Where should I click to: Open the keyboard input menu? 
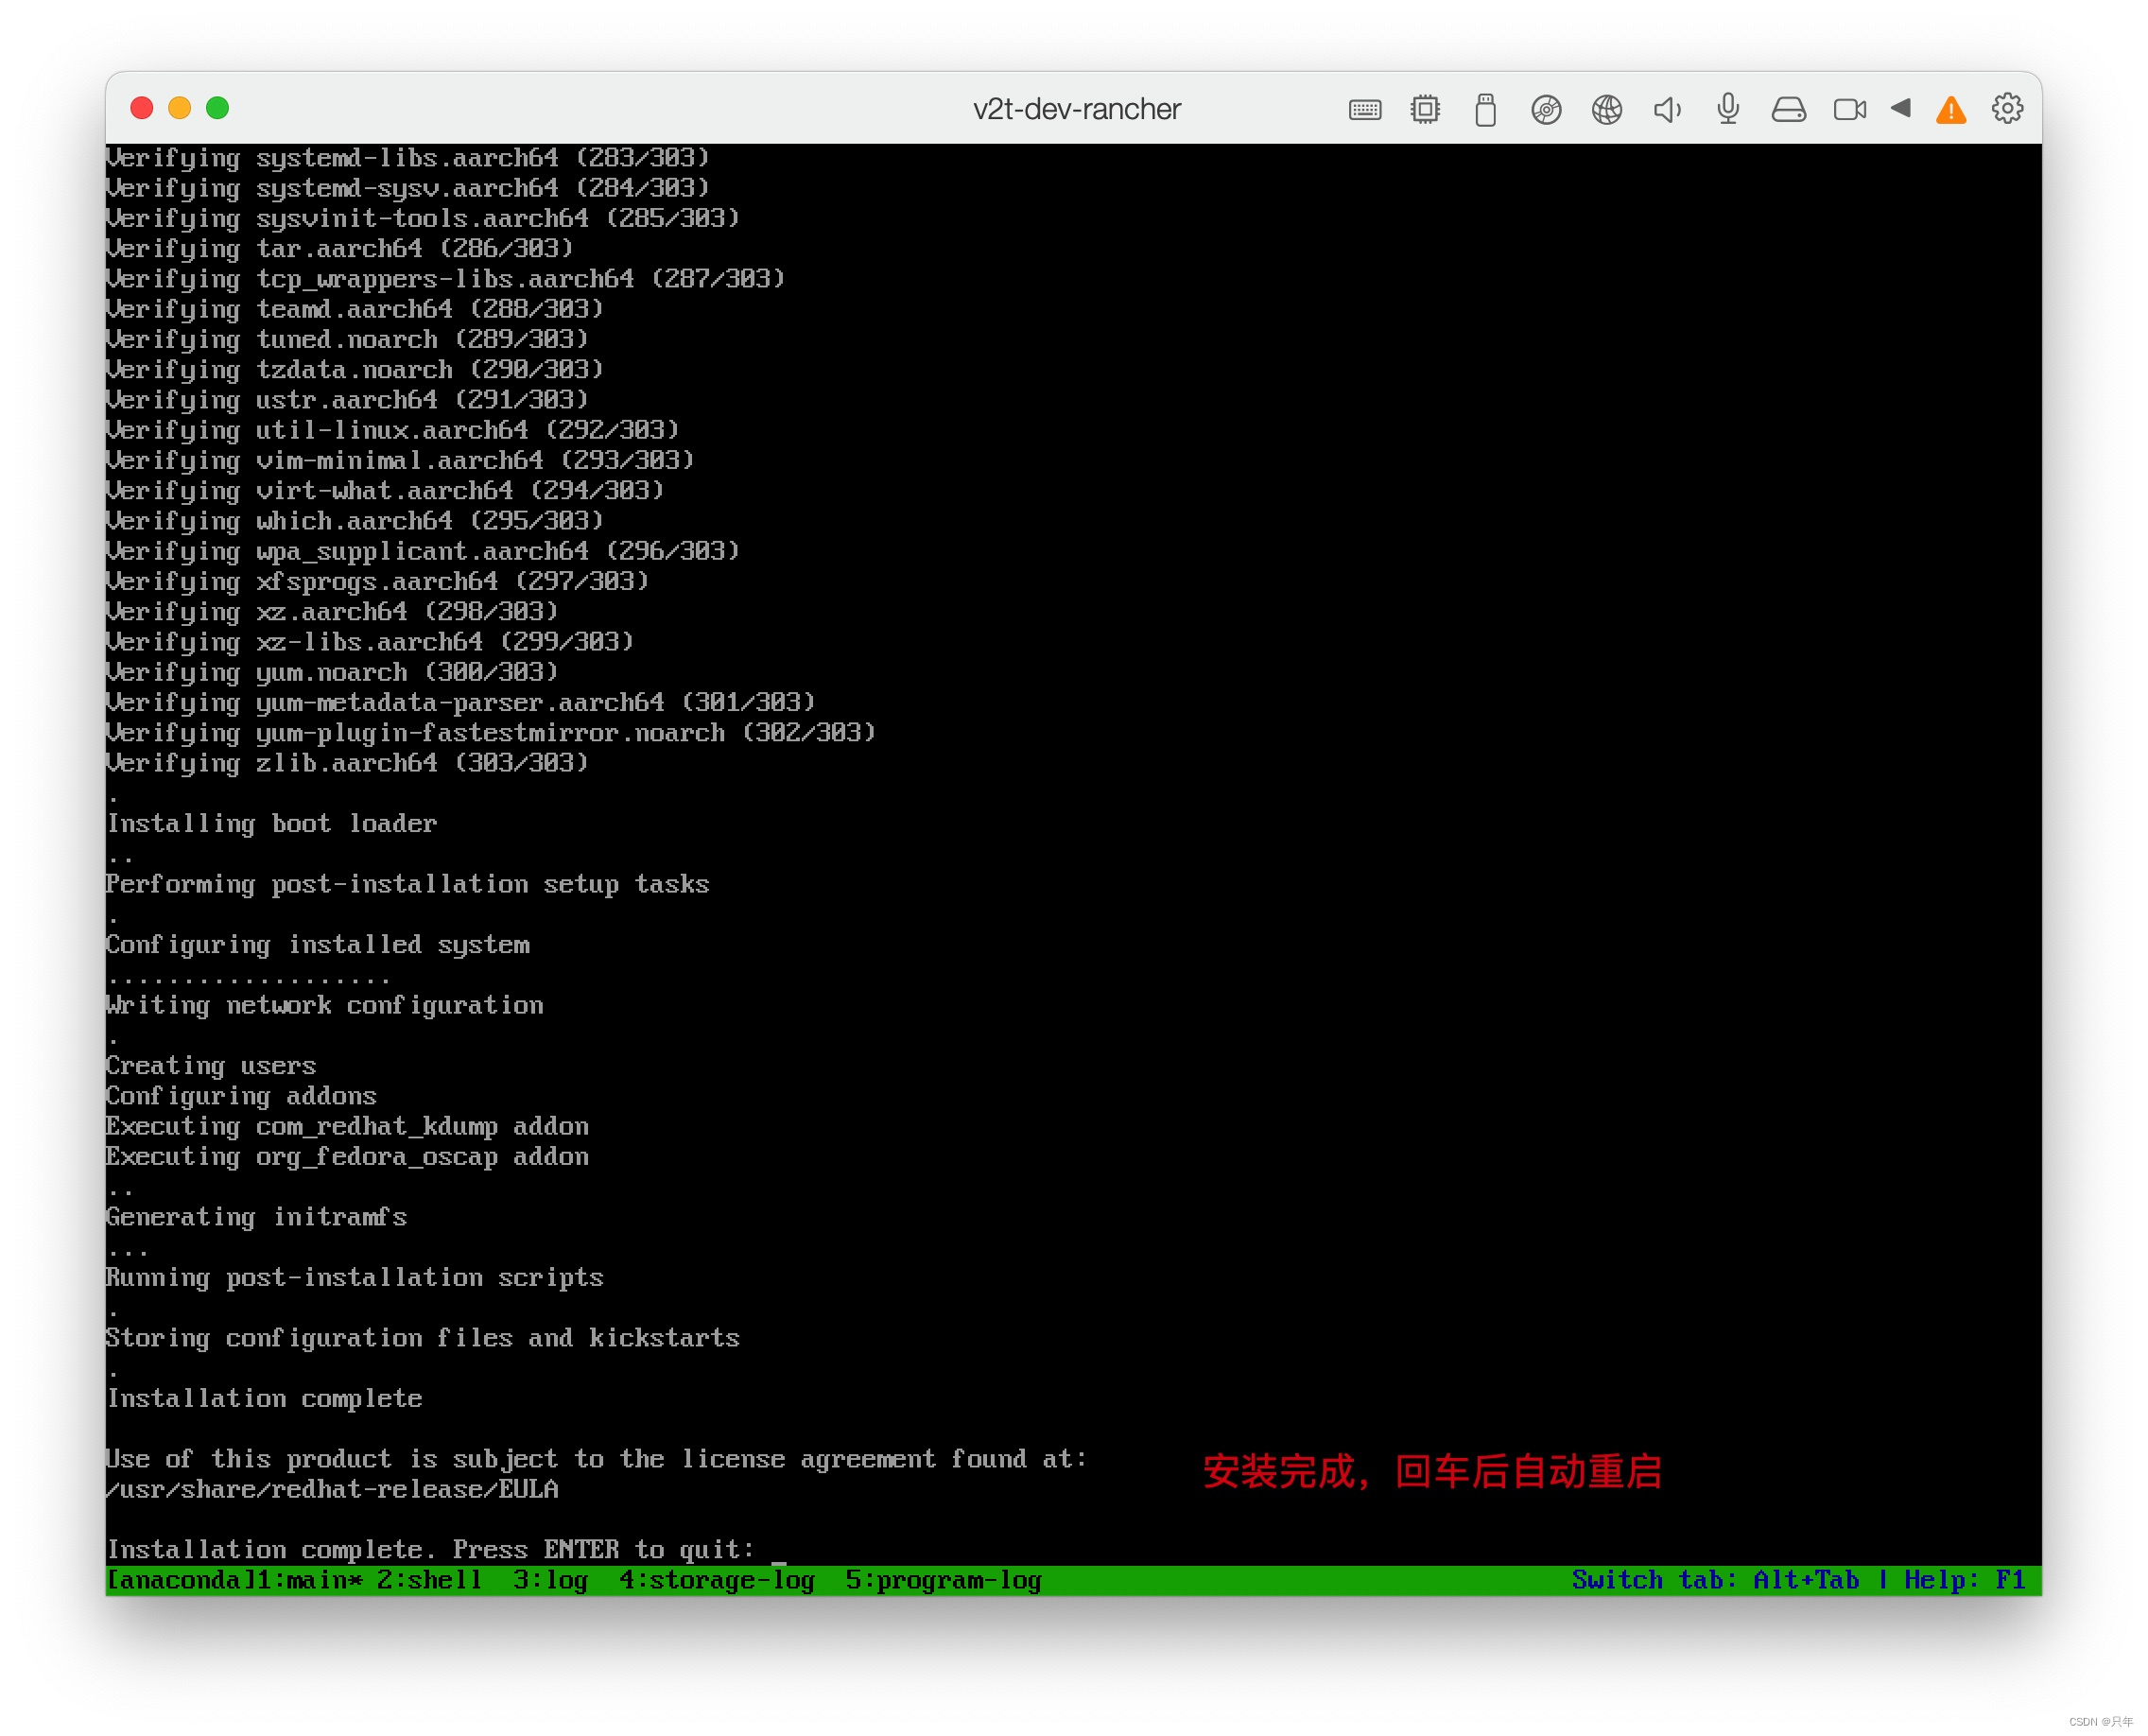point(1364,109)
